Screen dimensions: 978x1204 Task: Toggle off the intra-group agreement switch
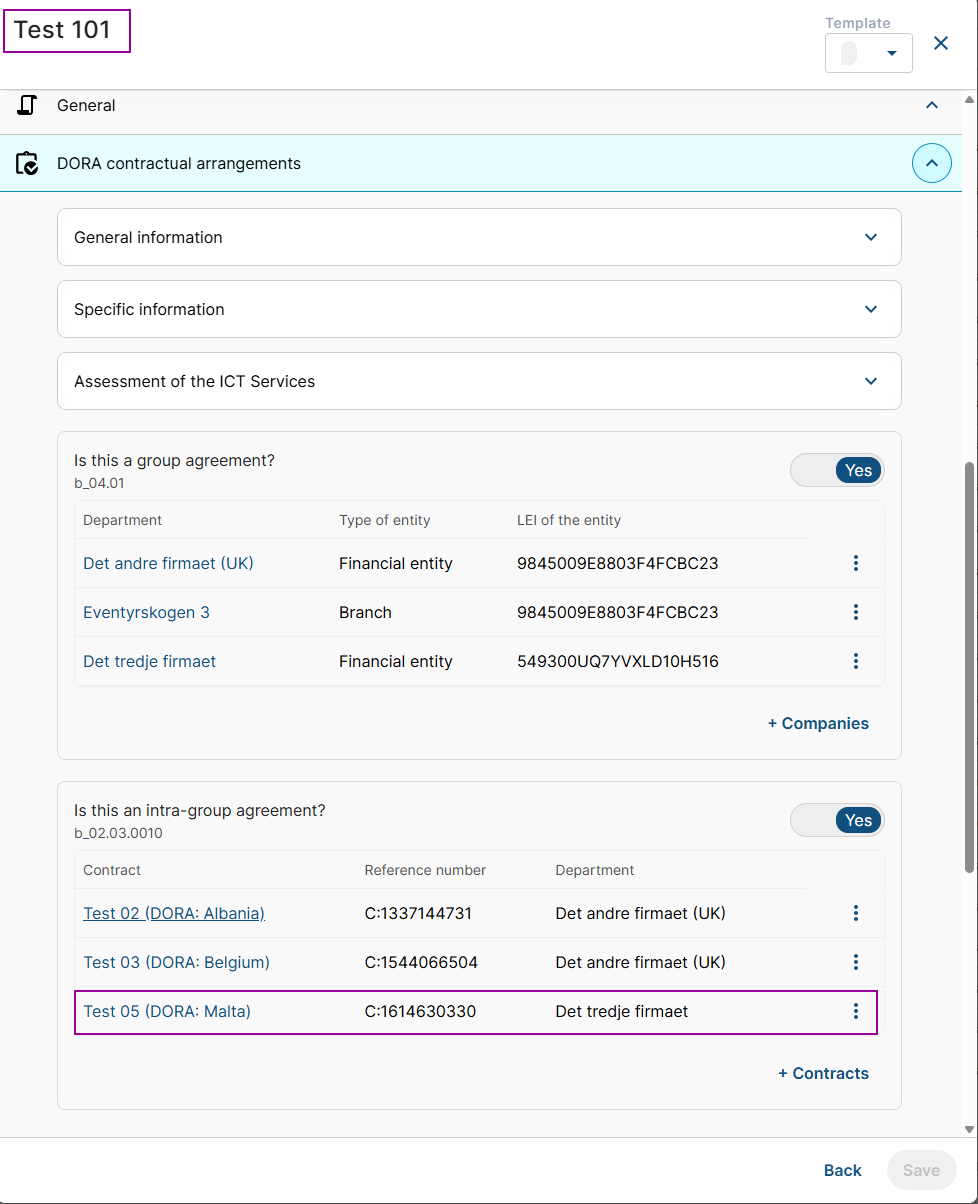click(x=837, y=820)
